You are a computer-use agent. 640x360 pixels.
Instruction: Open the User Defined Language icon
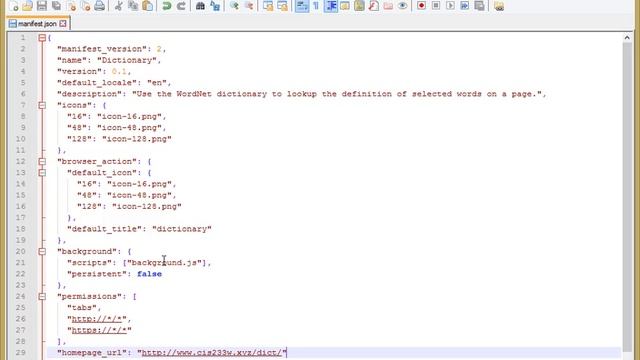(x=345, y=6)
